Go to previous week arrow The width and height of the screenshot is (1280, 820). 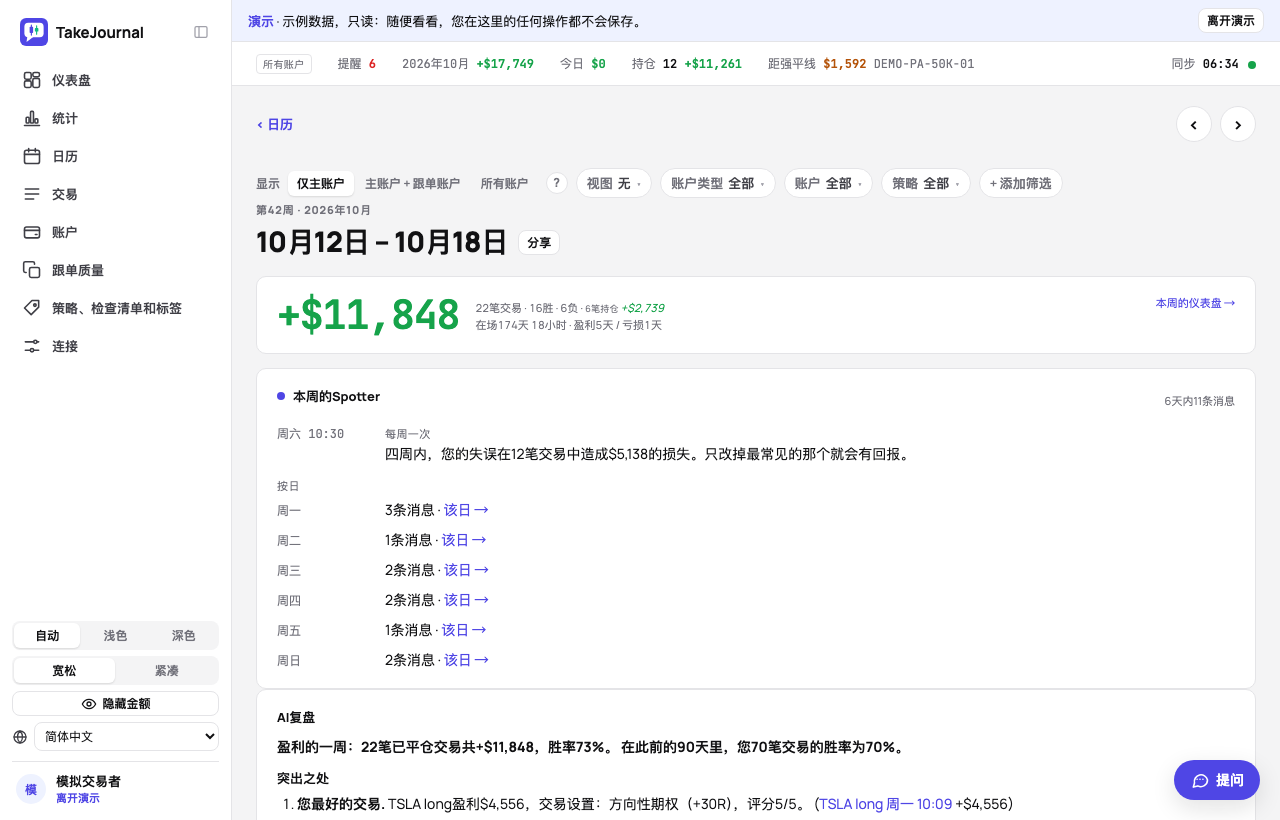click(x=1194, y=124)
